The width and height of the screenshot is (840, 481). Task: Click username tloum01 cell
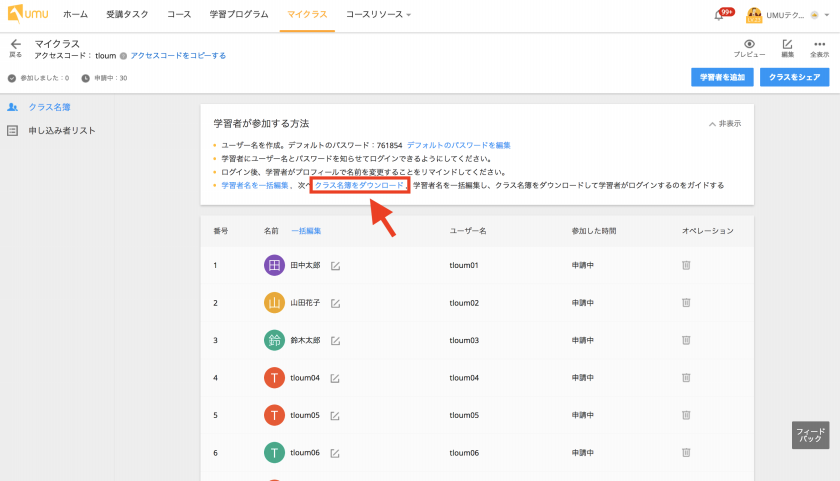pos(464,265)
